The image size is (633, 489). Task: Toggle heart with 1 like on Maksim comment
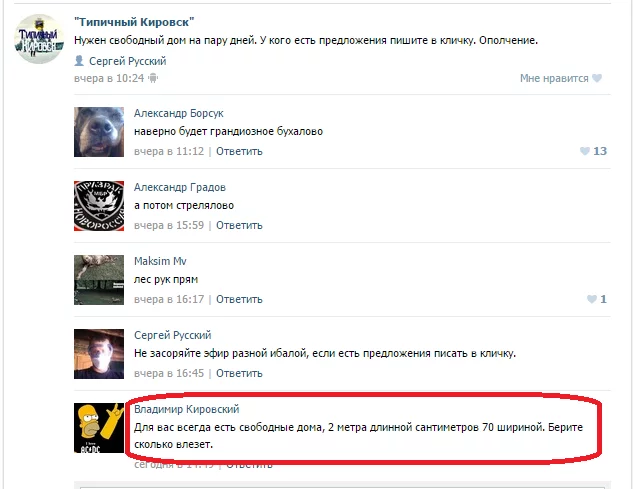pyautogui.click(x=597, y=299)
